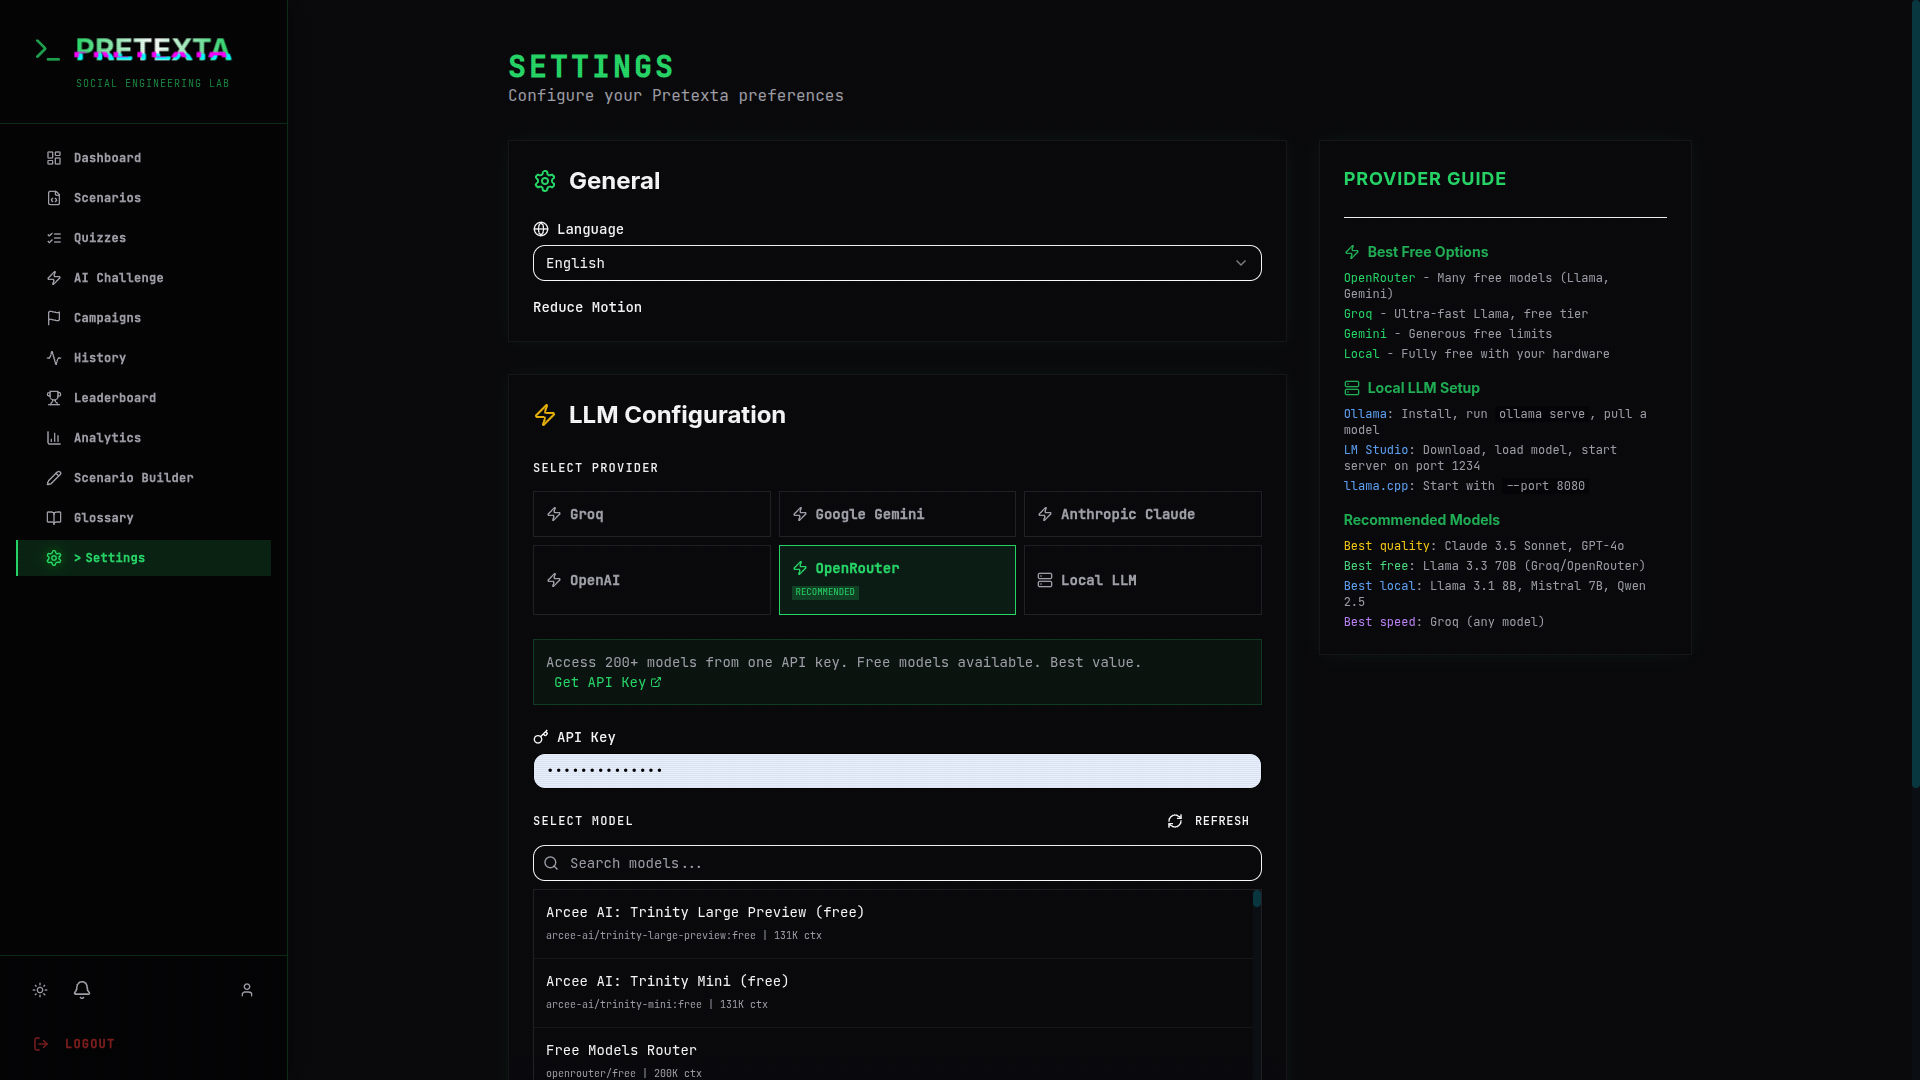Click the Reduce Motion label
The height and width of the screenshot is (1080, 1920).
pos(587,307)
